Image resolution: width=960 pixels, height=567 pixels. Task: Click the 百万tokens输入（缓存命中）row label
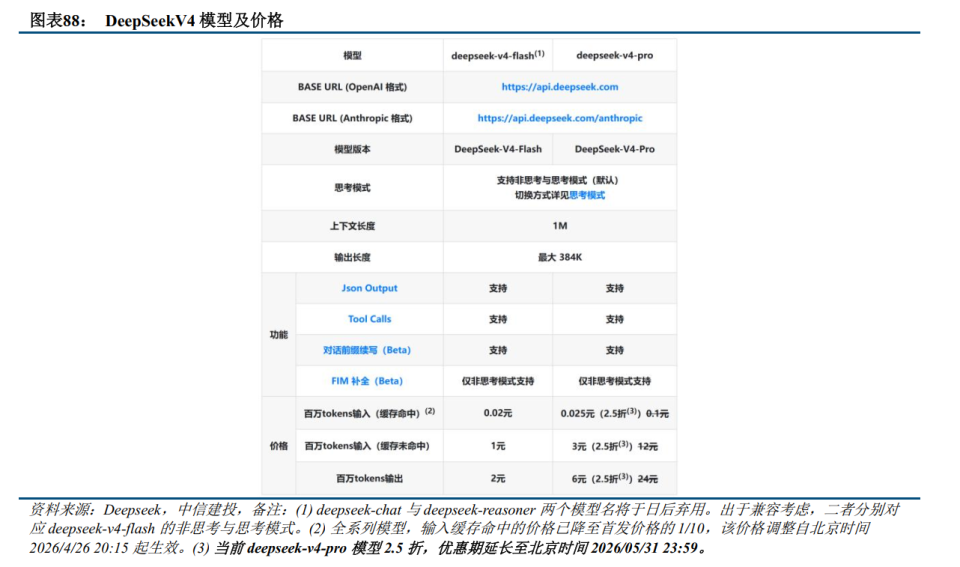(x=369, y=413)
